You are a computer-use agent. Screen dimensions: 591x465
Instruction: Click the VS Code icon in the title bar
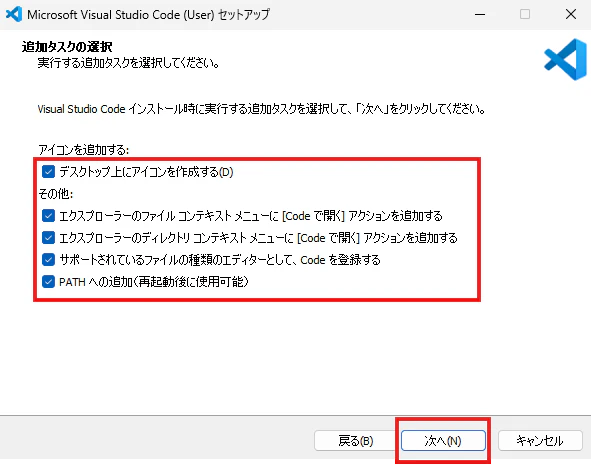click(x=14, y=14)
